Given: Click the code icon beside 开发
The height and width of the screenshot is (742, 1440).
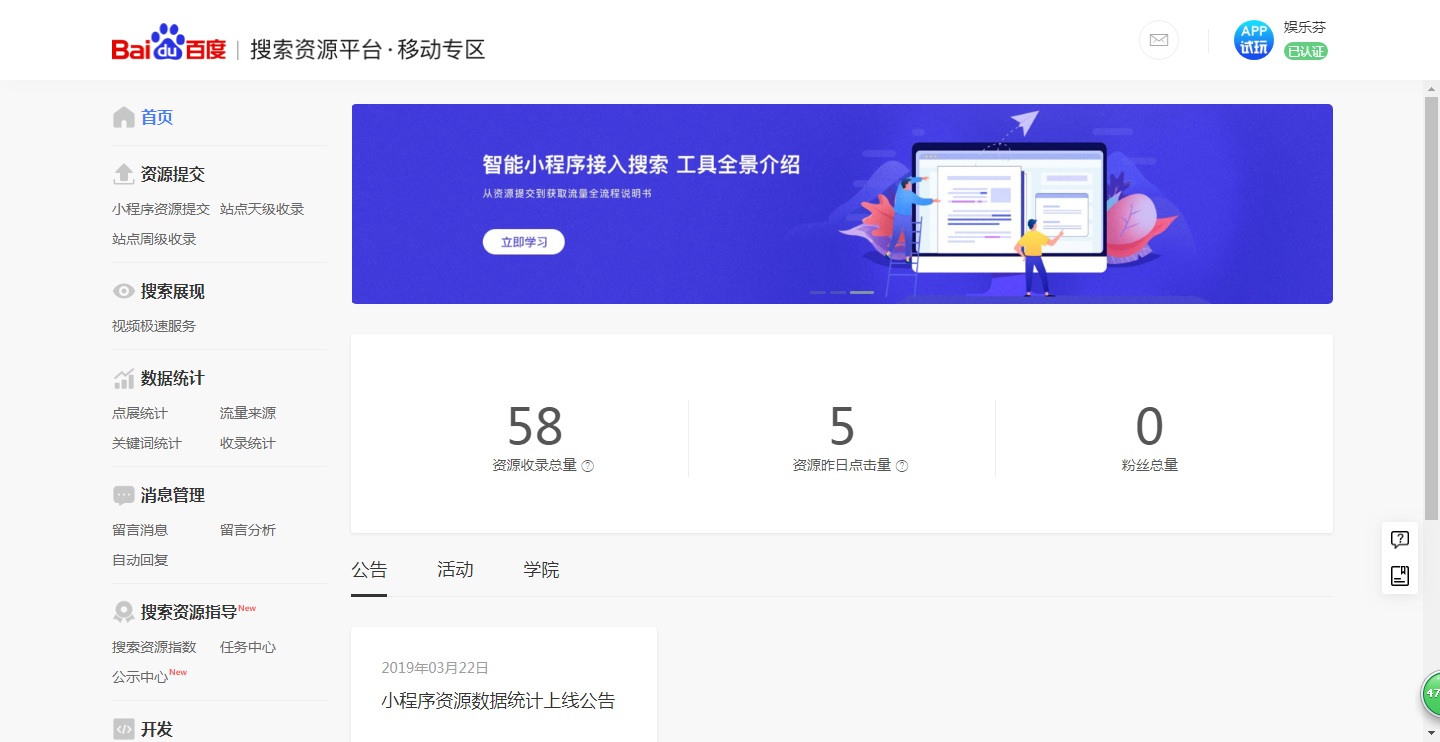Looking at the screenshot, I should (x=124, y=729).
